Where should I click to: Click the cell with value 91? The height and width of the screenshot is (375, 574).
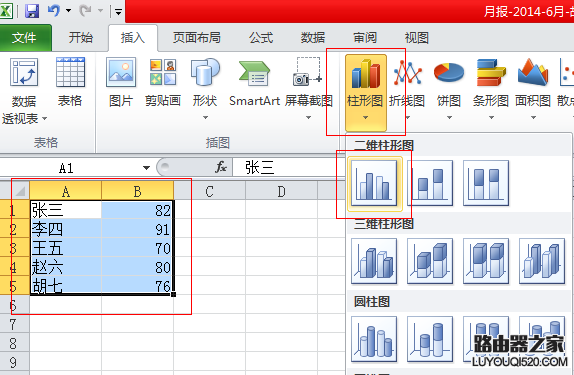(x=137, y=229)
